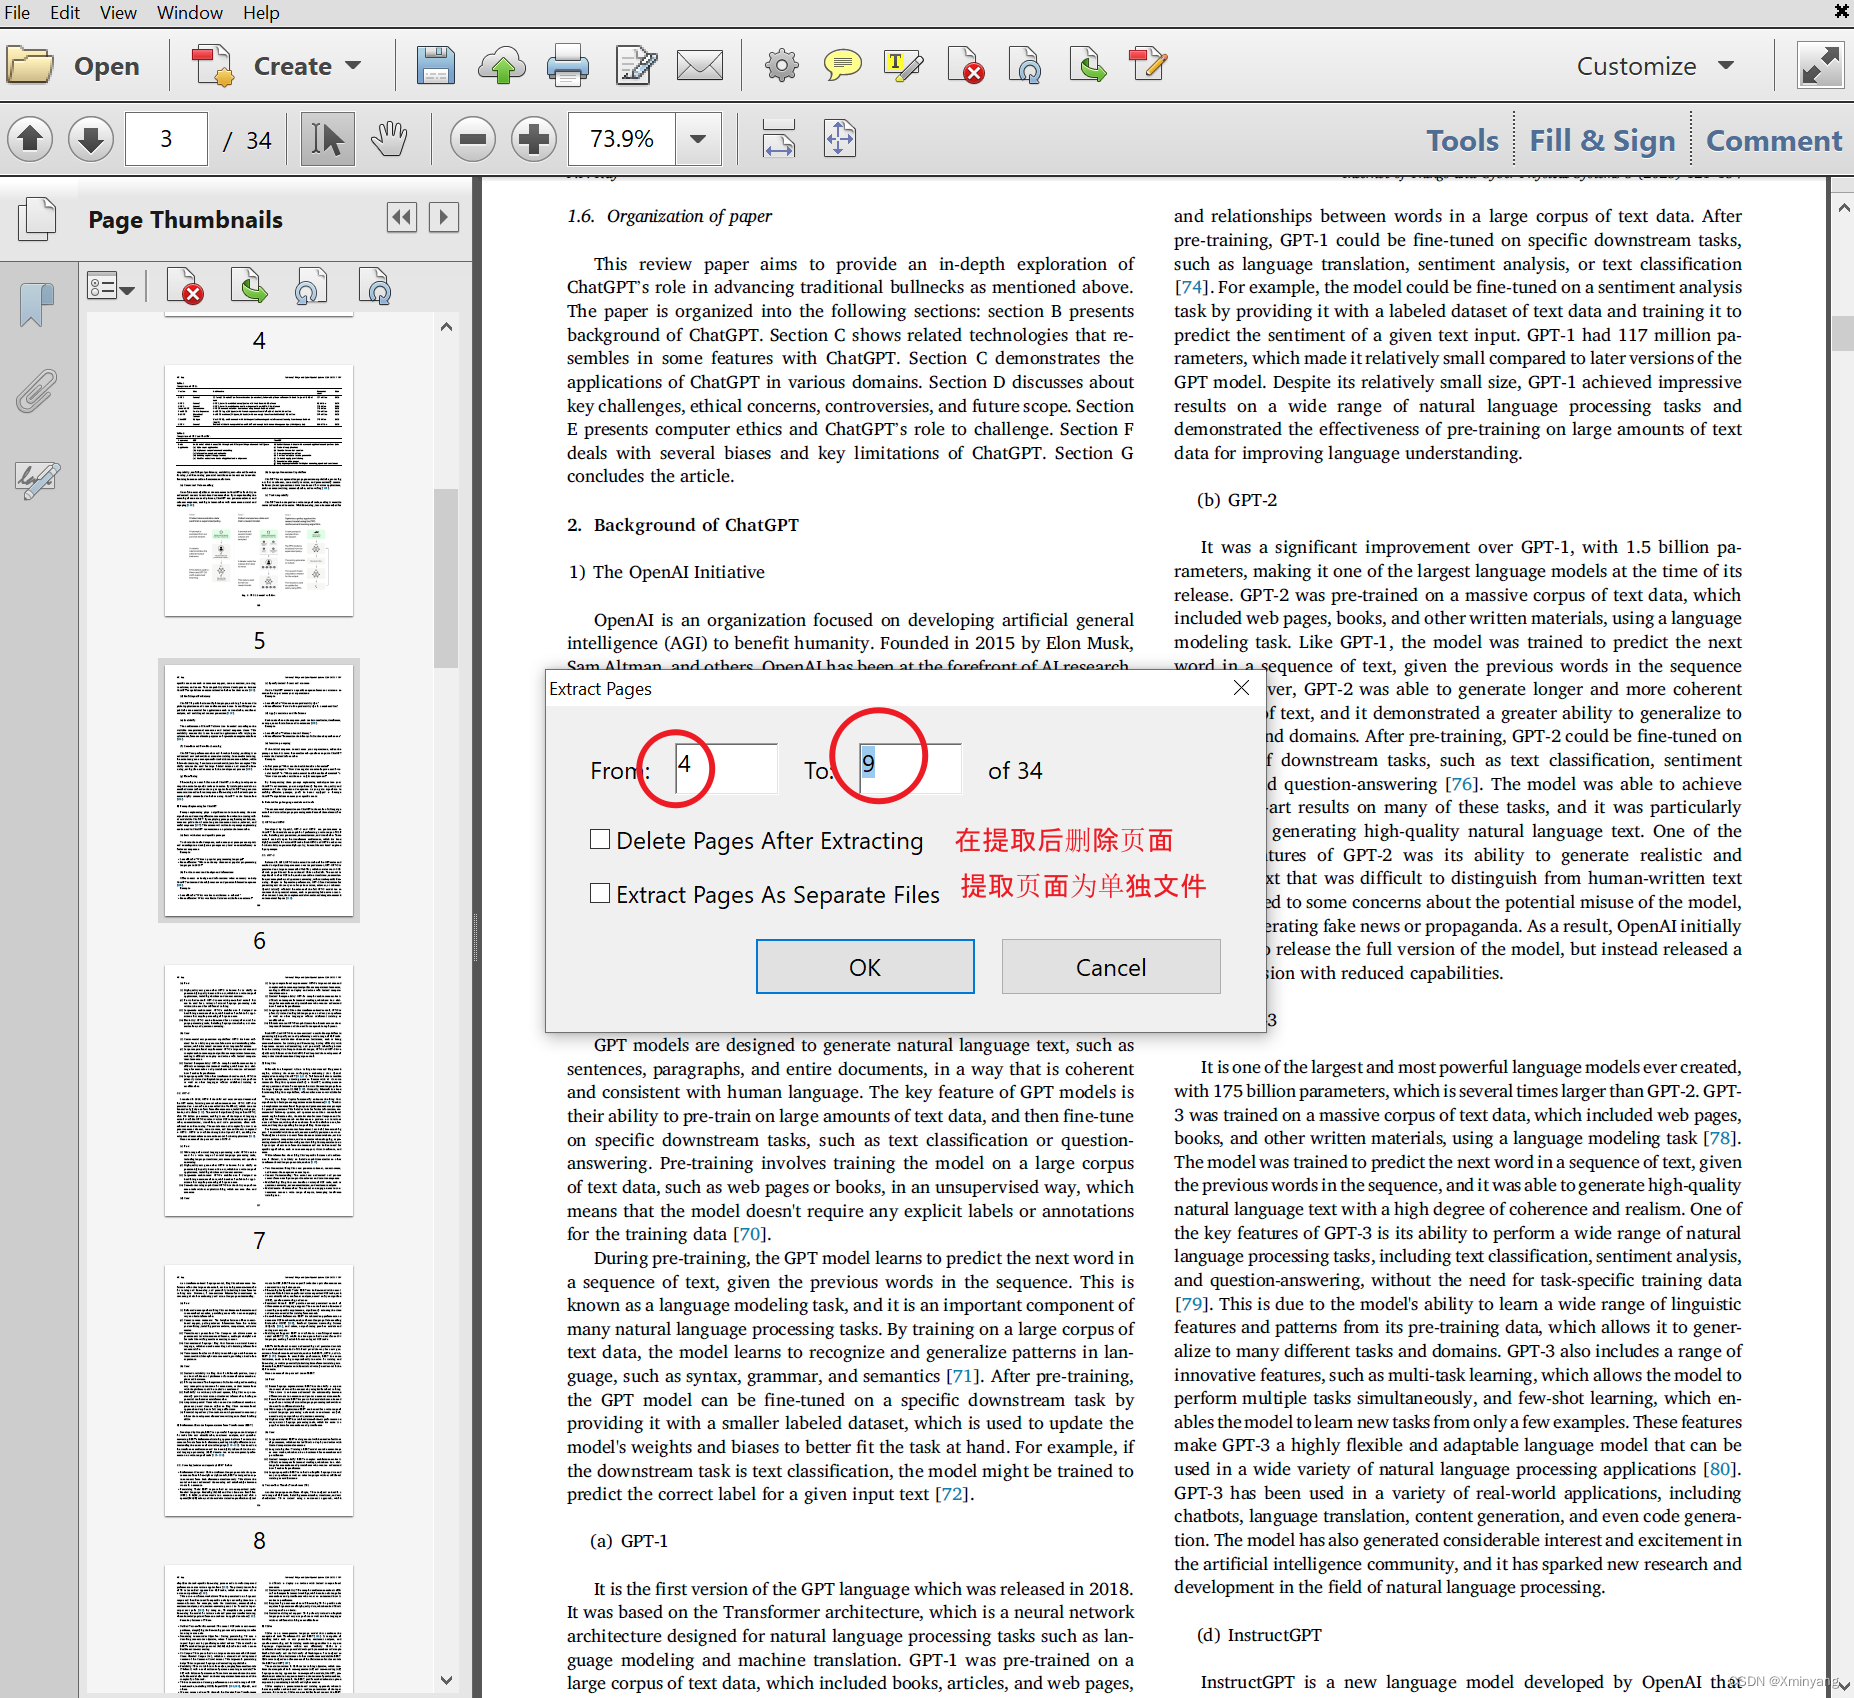Extract pages icon in thumbnails panel
1854x1698 pixels.
click(248, 287)
